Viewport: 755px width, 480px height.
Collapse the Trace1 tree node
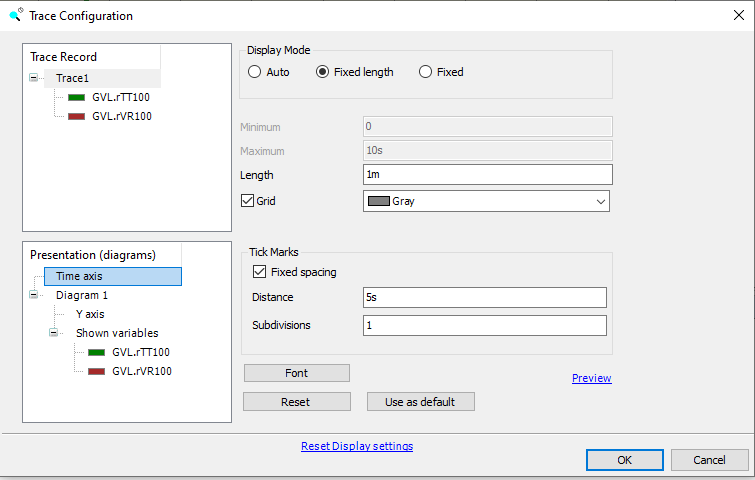click(35, 78)
